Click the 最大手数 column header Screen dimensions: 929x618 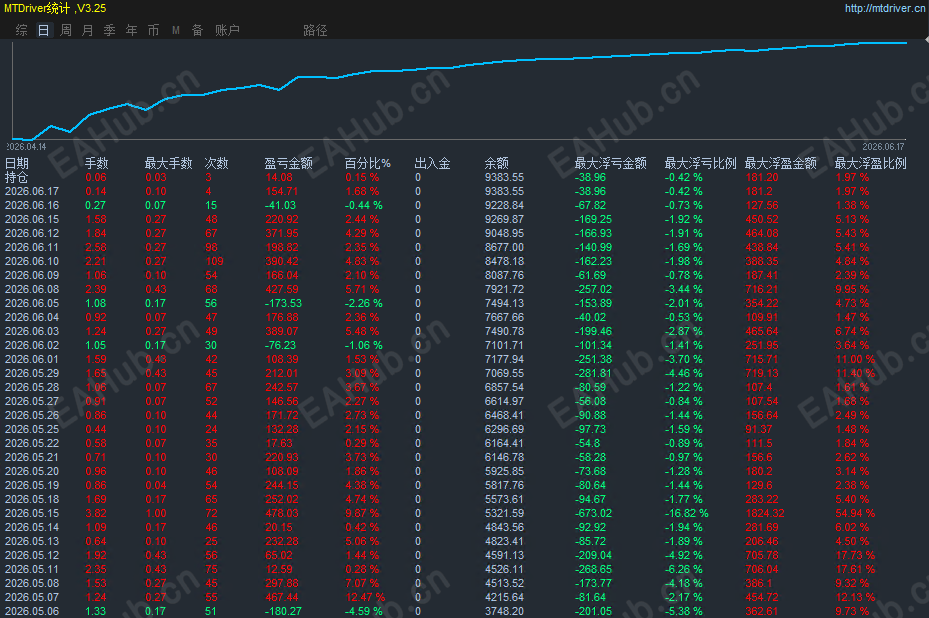pyautogui.click(x=169, y=164)
